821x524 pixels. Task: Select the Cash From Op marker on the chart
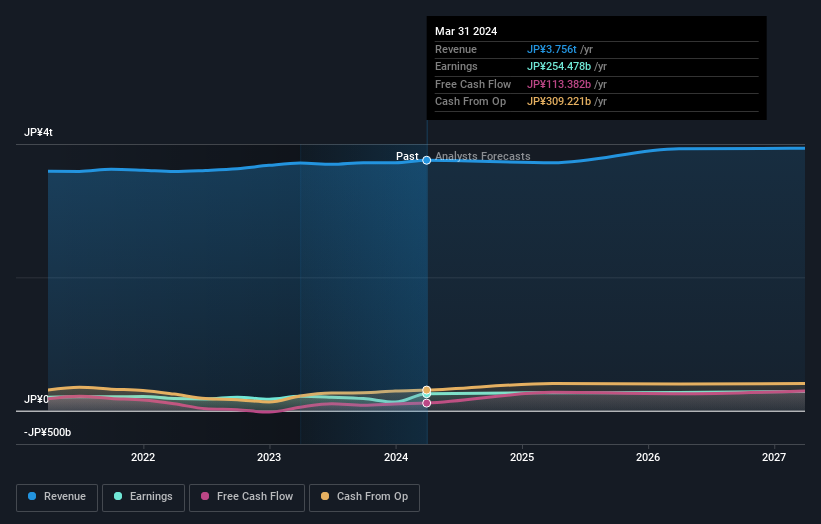point(427,390)
